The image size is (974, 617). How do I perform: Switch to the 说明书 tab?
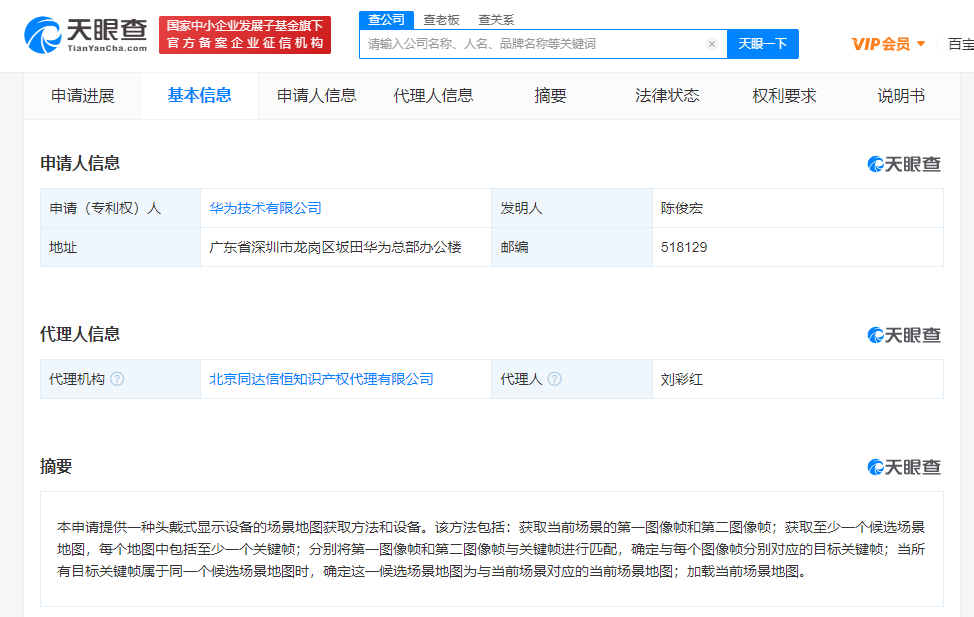[901, 96]
